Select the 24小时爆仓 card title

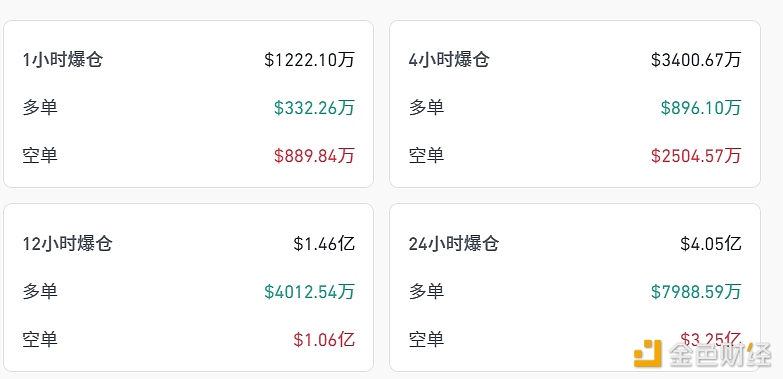(454, 244)
